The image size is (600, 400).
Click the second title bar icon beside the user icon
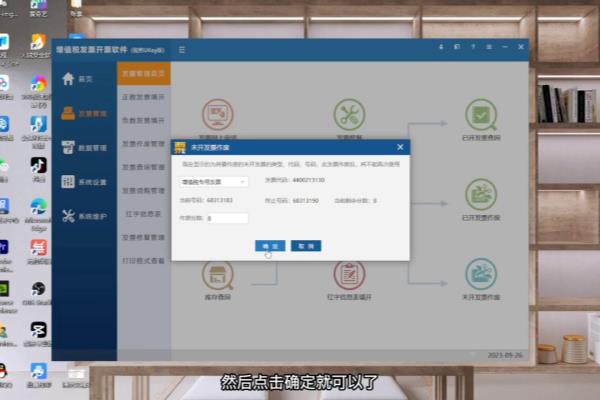[457, 47]
